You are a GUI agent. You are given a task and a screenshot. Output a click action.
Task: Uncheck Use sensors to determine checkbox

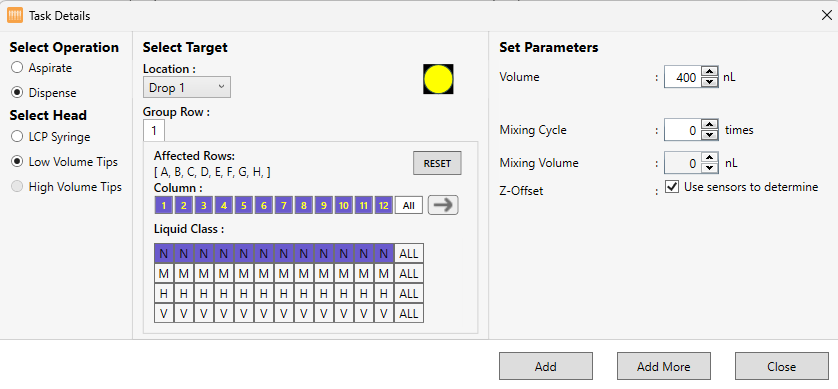[671, 187]
